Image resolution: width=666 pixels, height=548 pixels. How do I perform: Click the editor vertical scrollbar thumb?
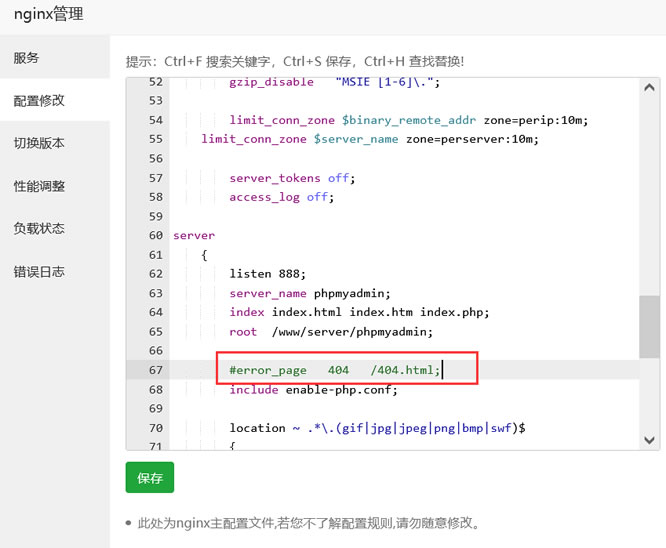click(649, 325)
